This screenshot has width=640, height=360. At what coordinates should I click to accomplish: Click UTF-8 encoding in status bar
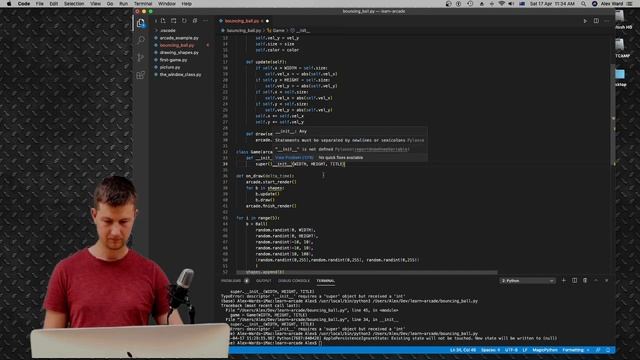click(x=511, y=350)
